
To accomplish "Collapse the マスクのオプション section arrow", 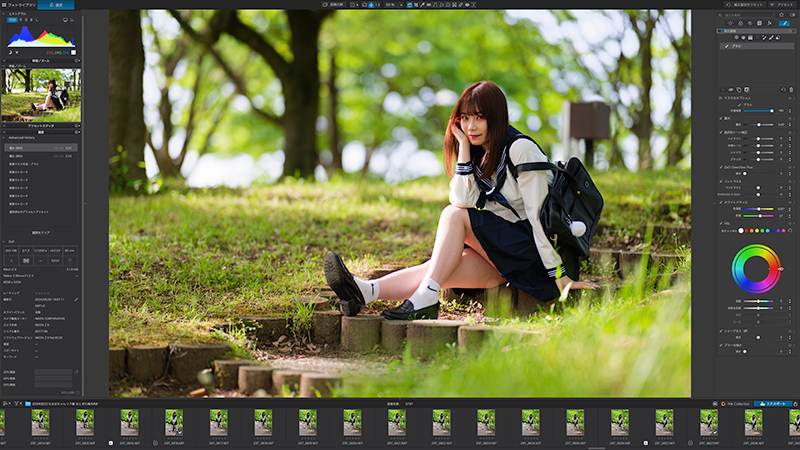I will pos(720,98).
